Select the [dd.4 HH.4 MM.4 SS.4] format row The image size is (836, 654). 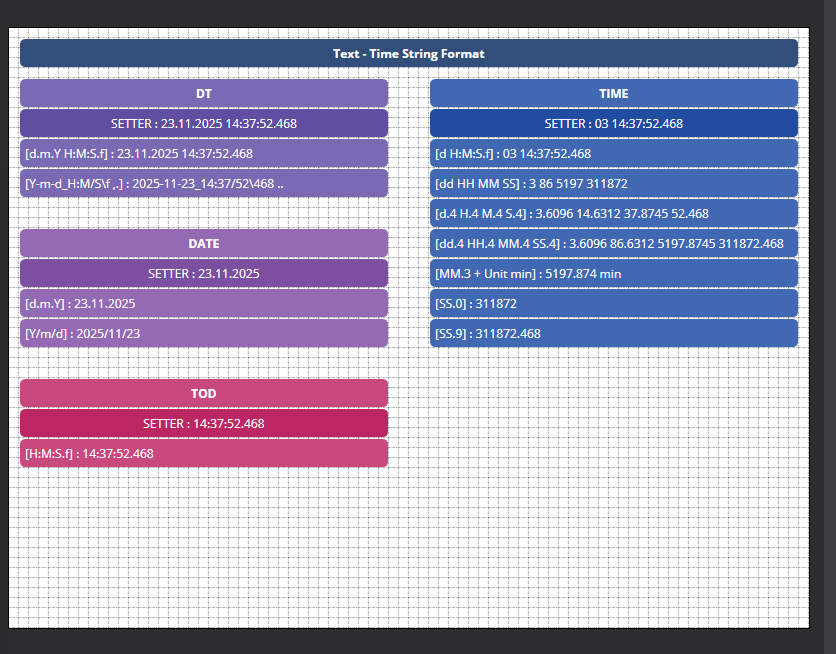click(x=614, y=243)
